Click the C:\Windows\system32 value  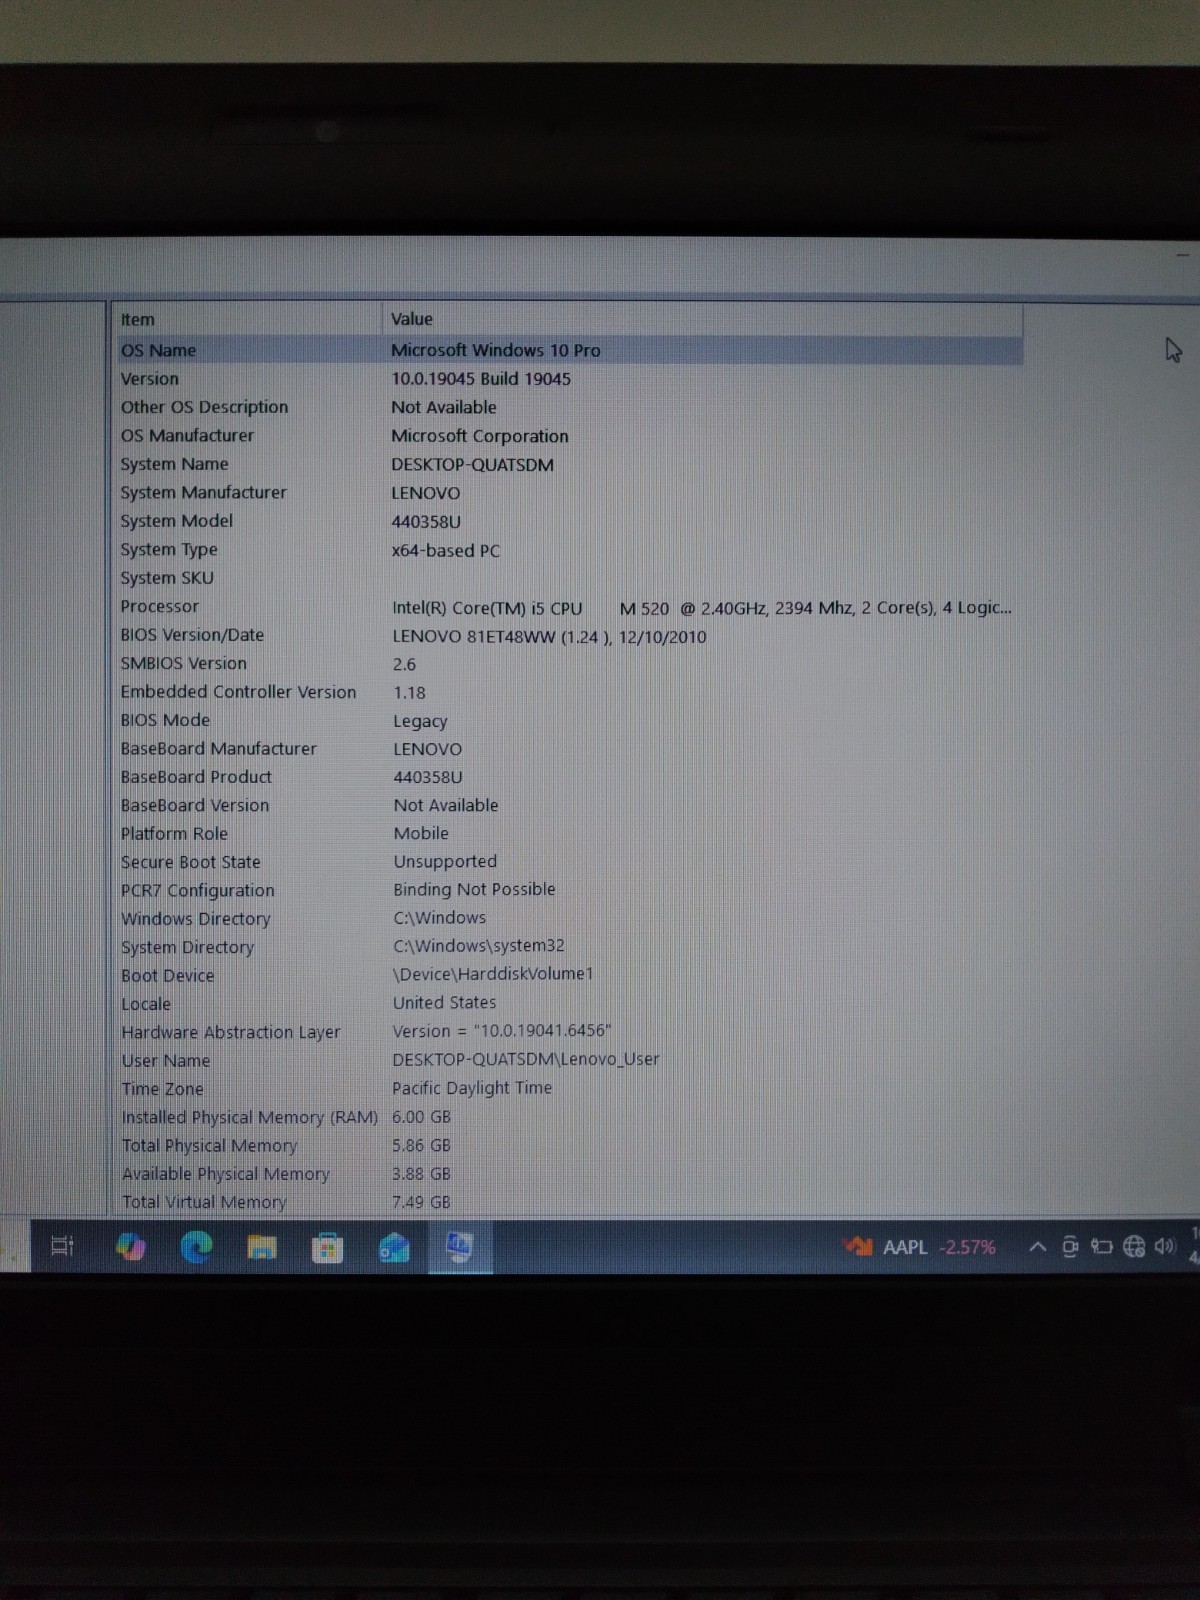479,945
